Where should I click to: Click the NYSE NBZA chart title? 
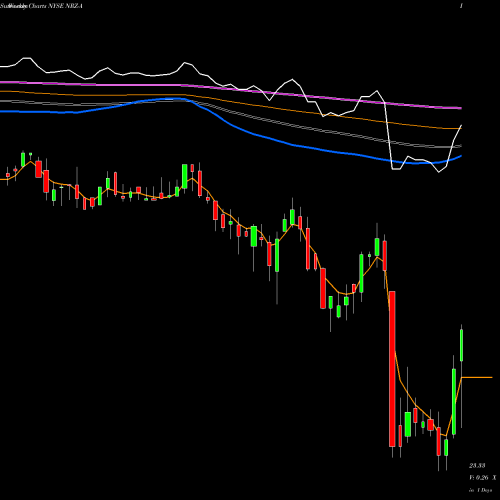pyautogui.click(x=41, y=6)
